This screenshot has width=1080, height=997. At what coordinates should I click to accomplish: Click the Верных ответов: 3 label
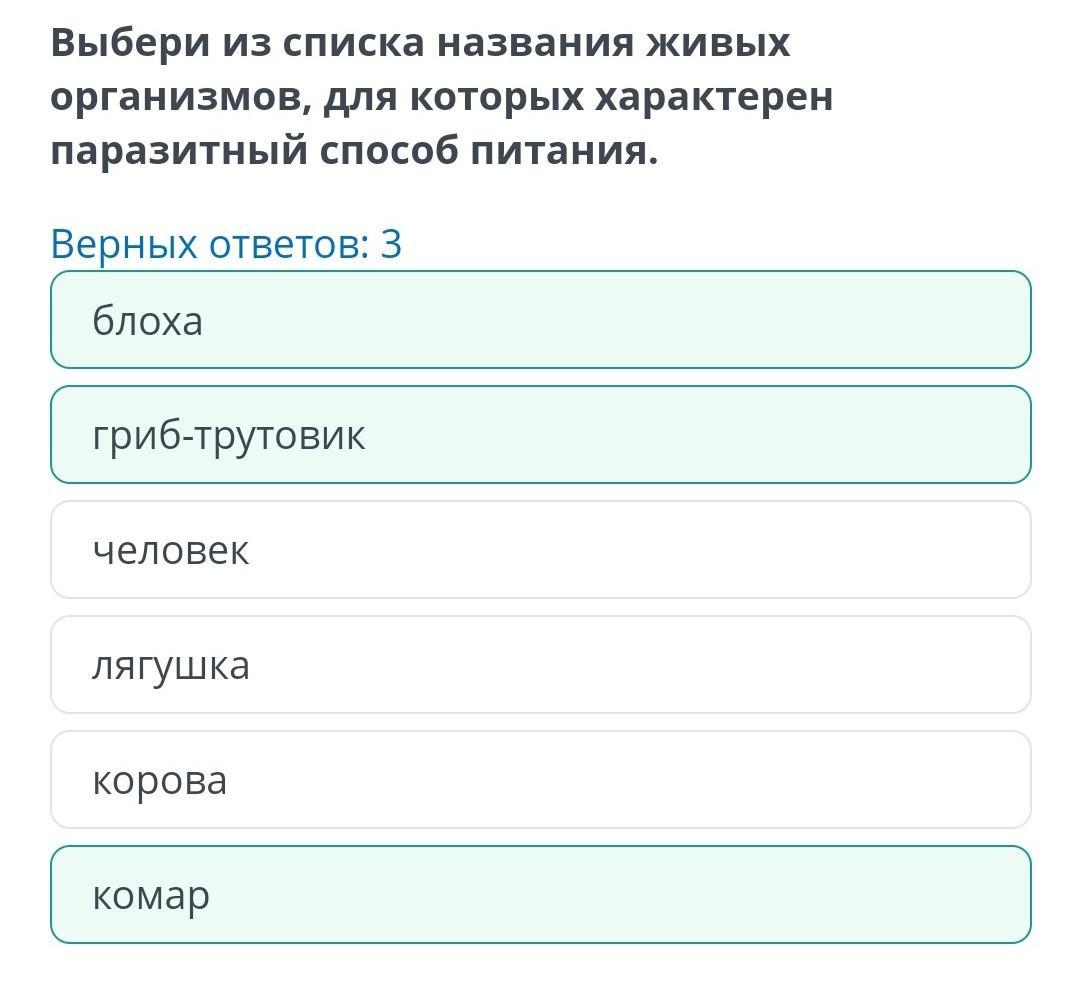pos(227,244)
